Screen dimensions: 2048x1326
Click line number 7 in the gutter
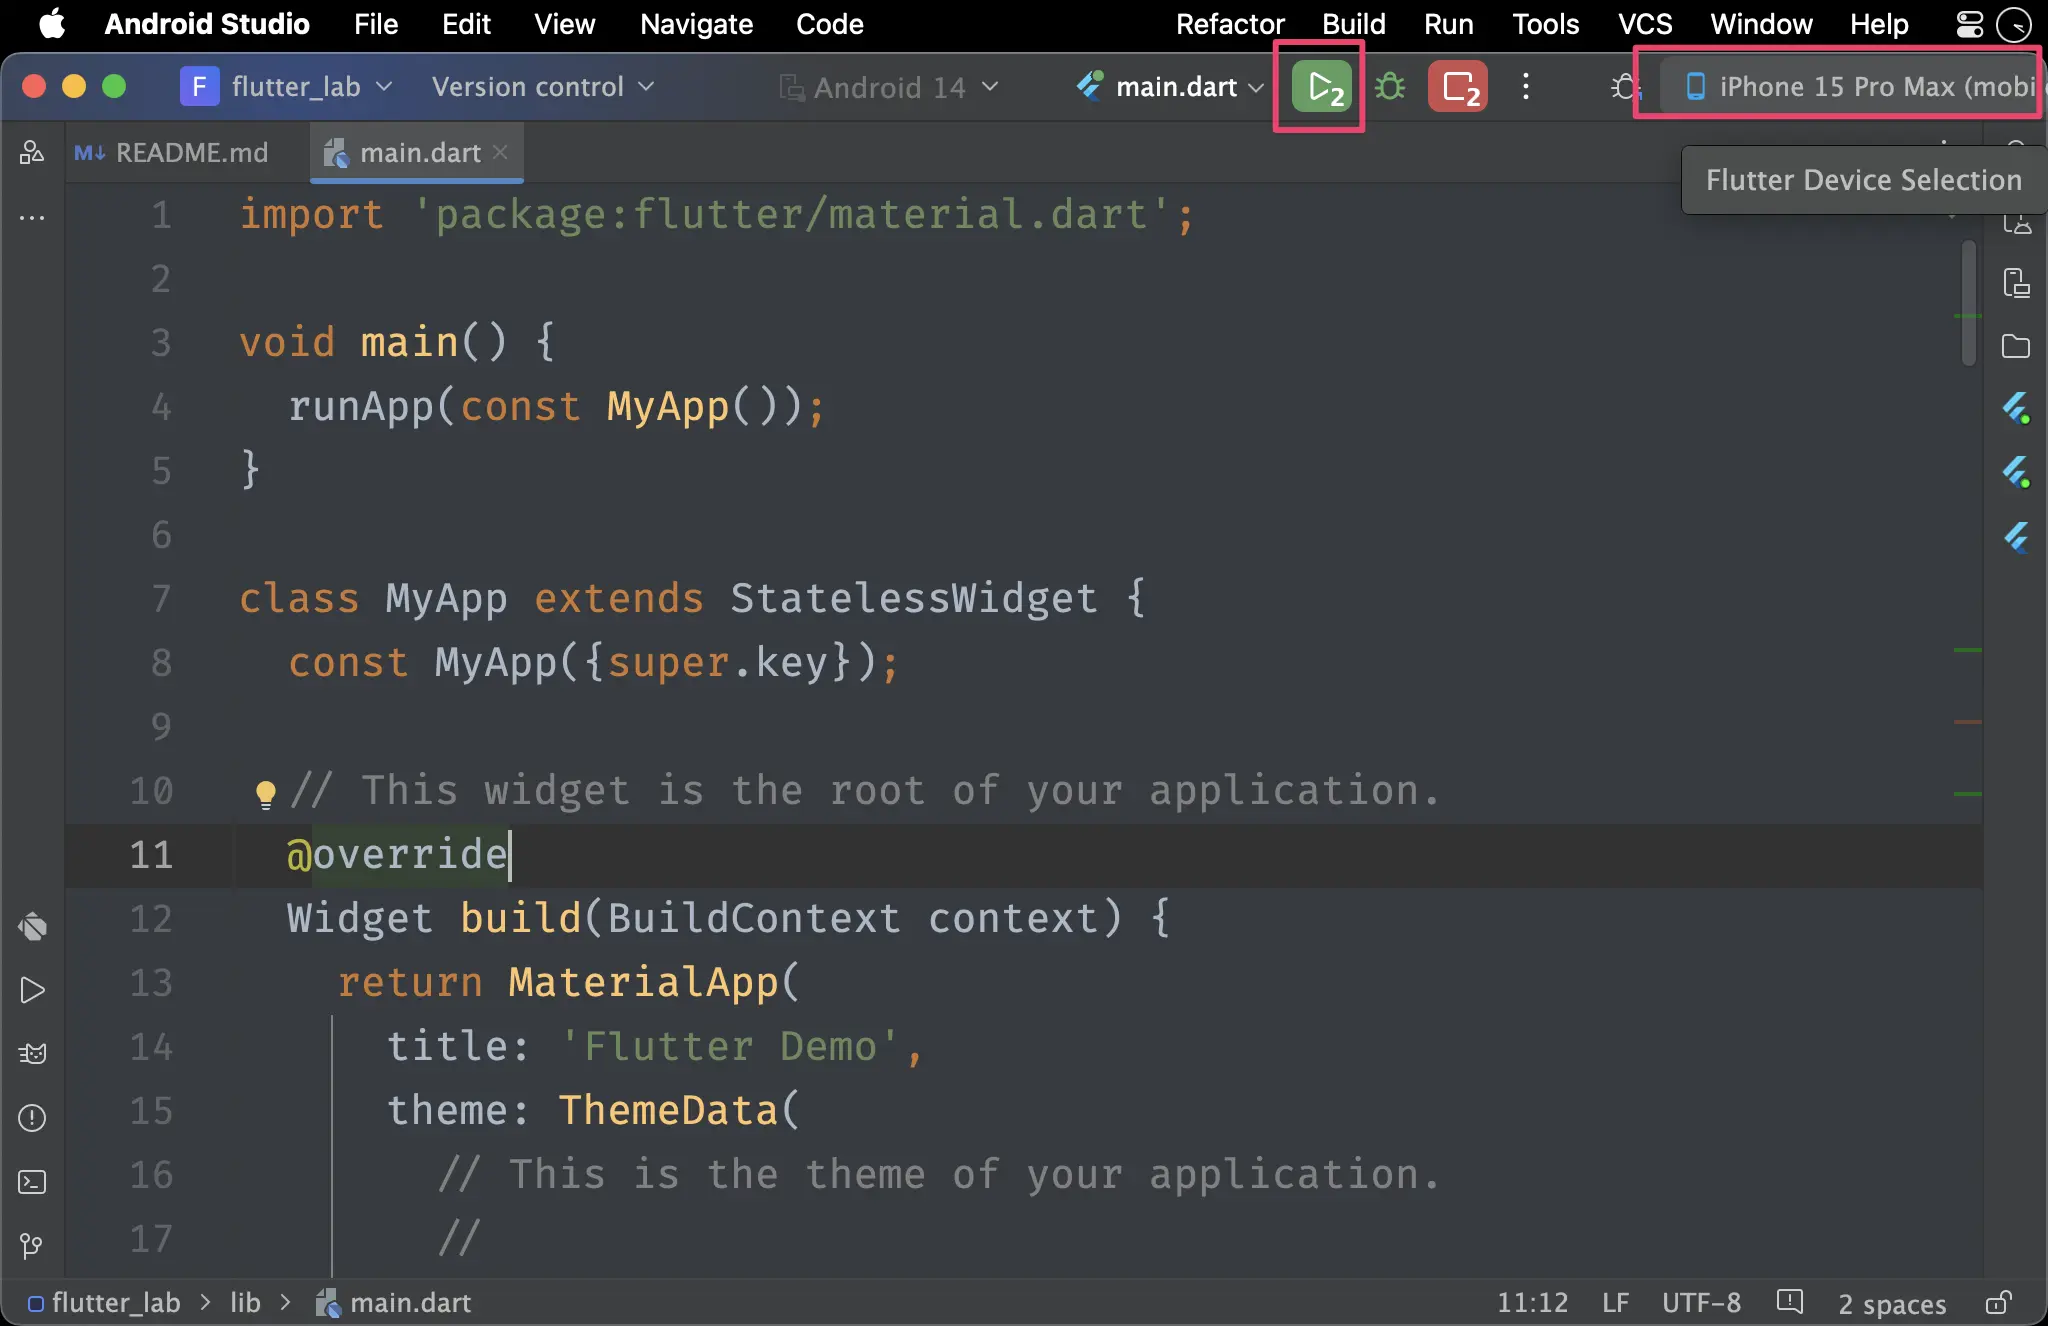click(161, 598)
